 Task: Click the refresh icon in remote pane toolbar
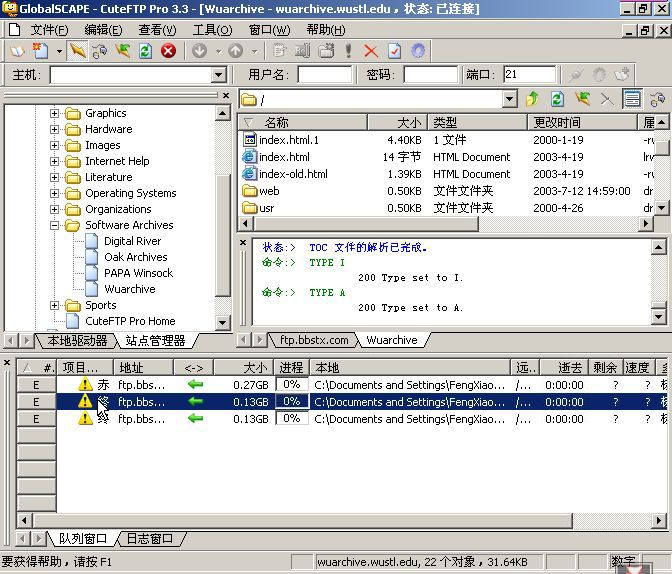tap(557, 99)
